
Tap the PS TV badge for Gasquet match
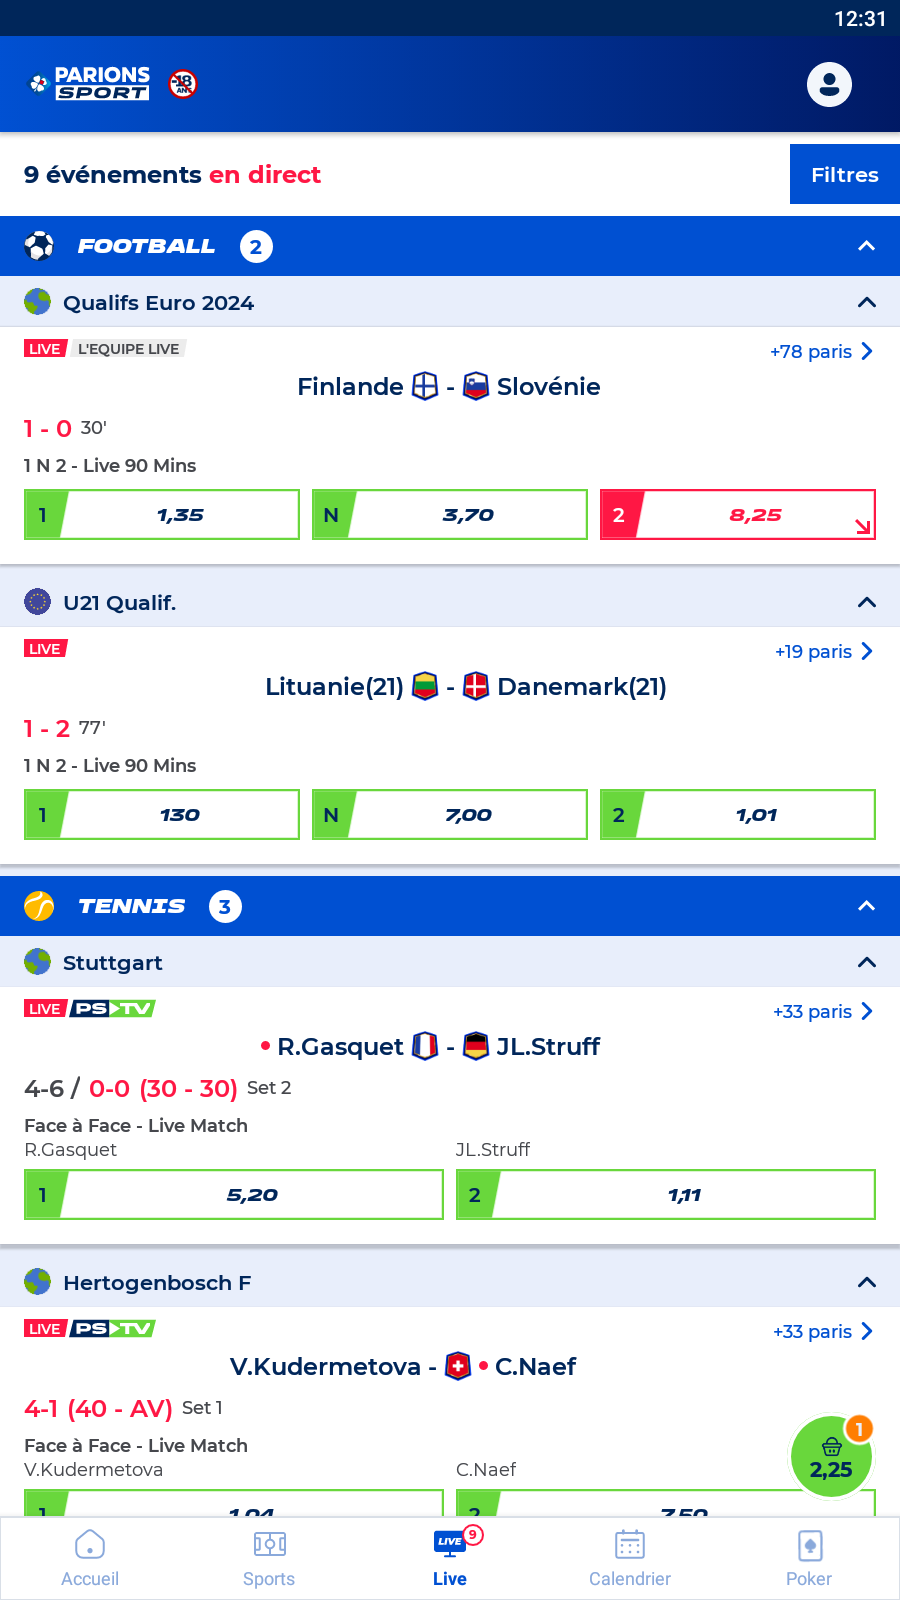(113, 1008)
